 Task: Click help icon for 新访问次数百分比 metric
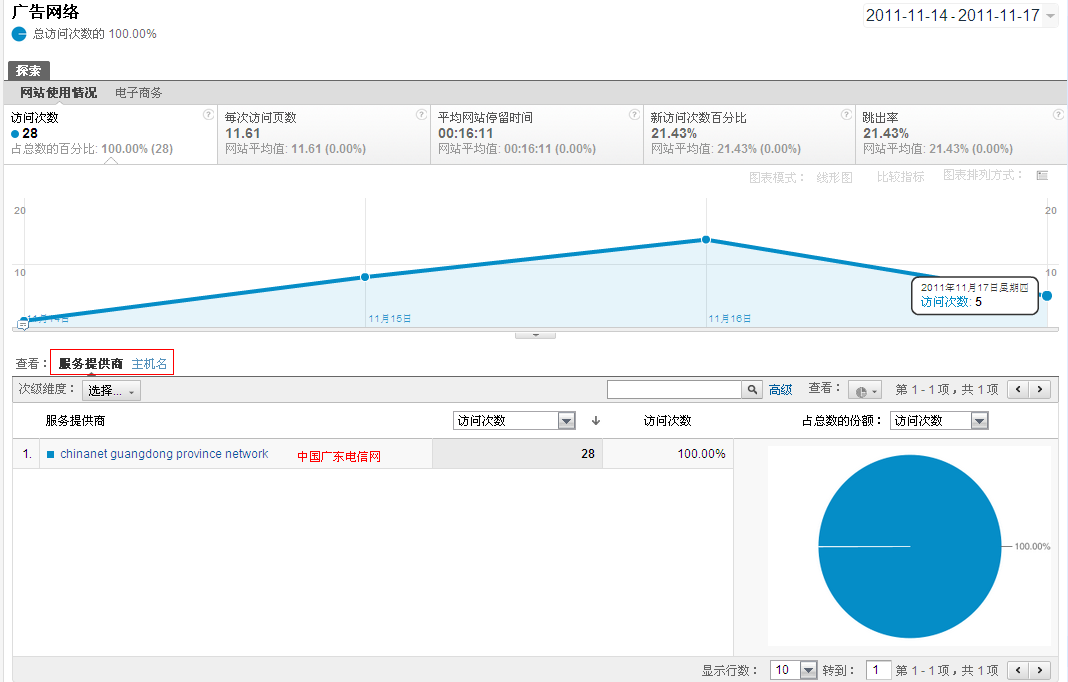846,114
